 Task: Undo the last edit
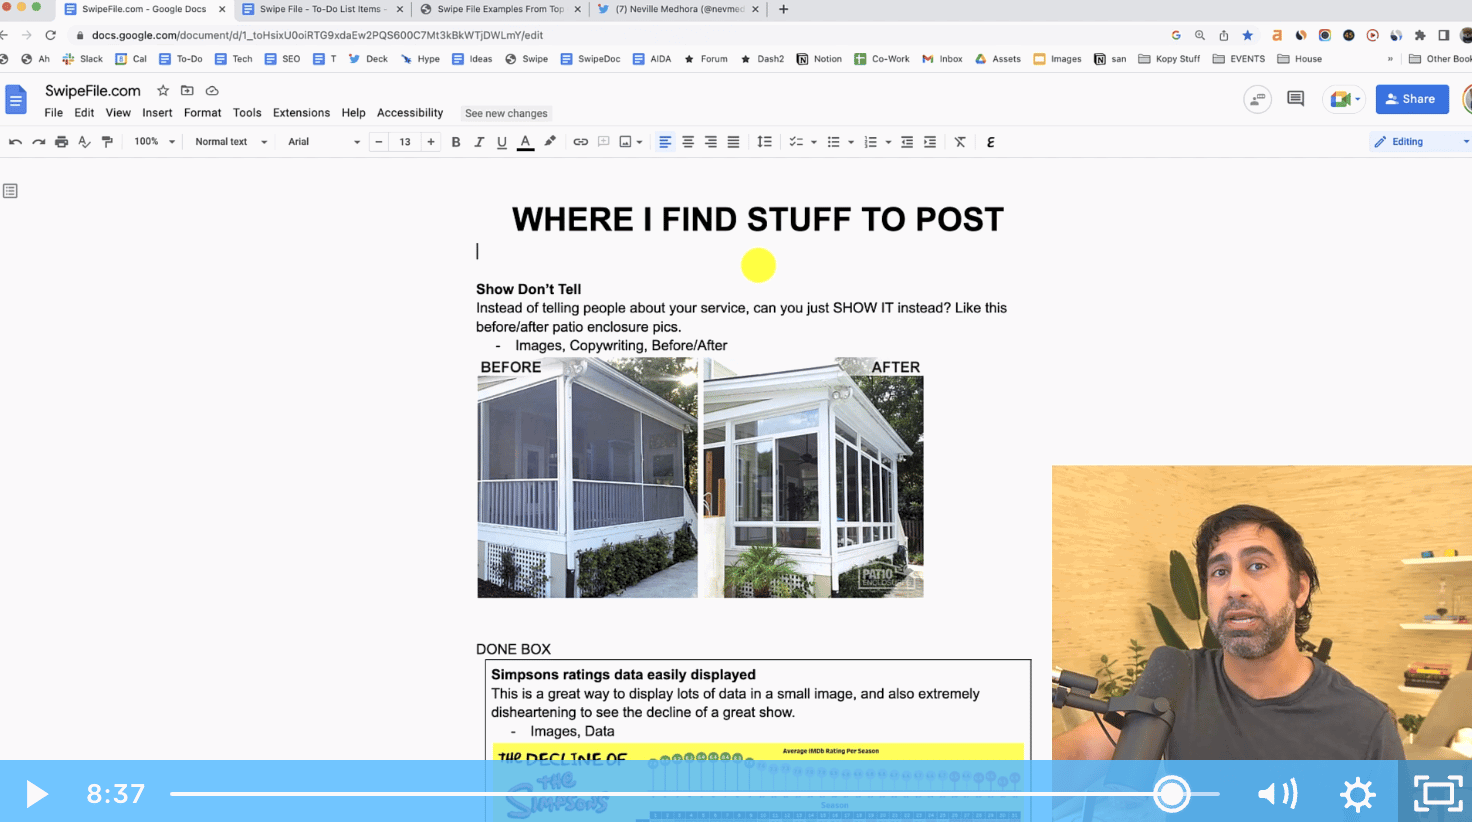coord(15,142)
